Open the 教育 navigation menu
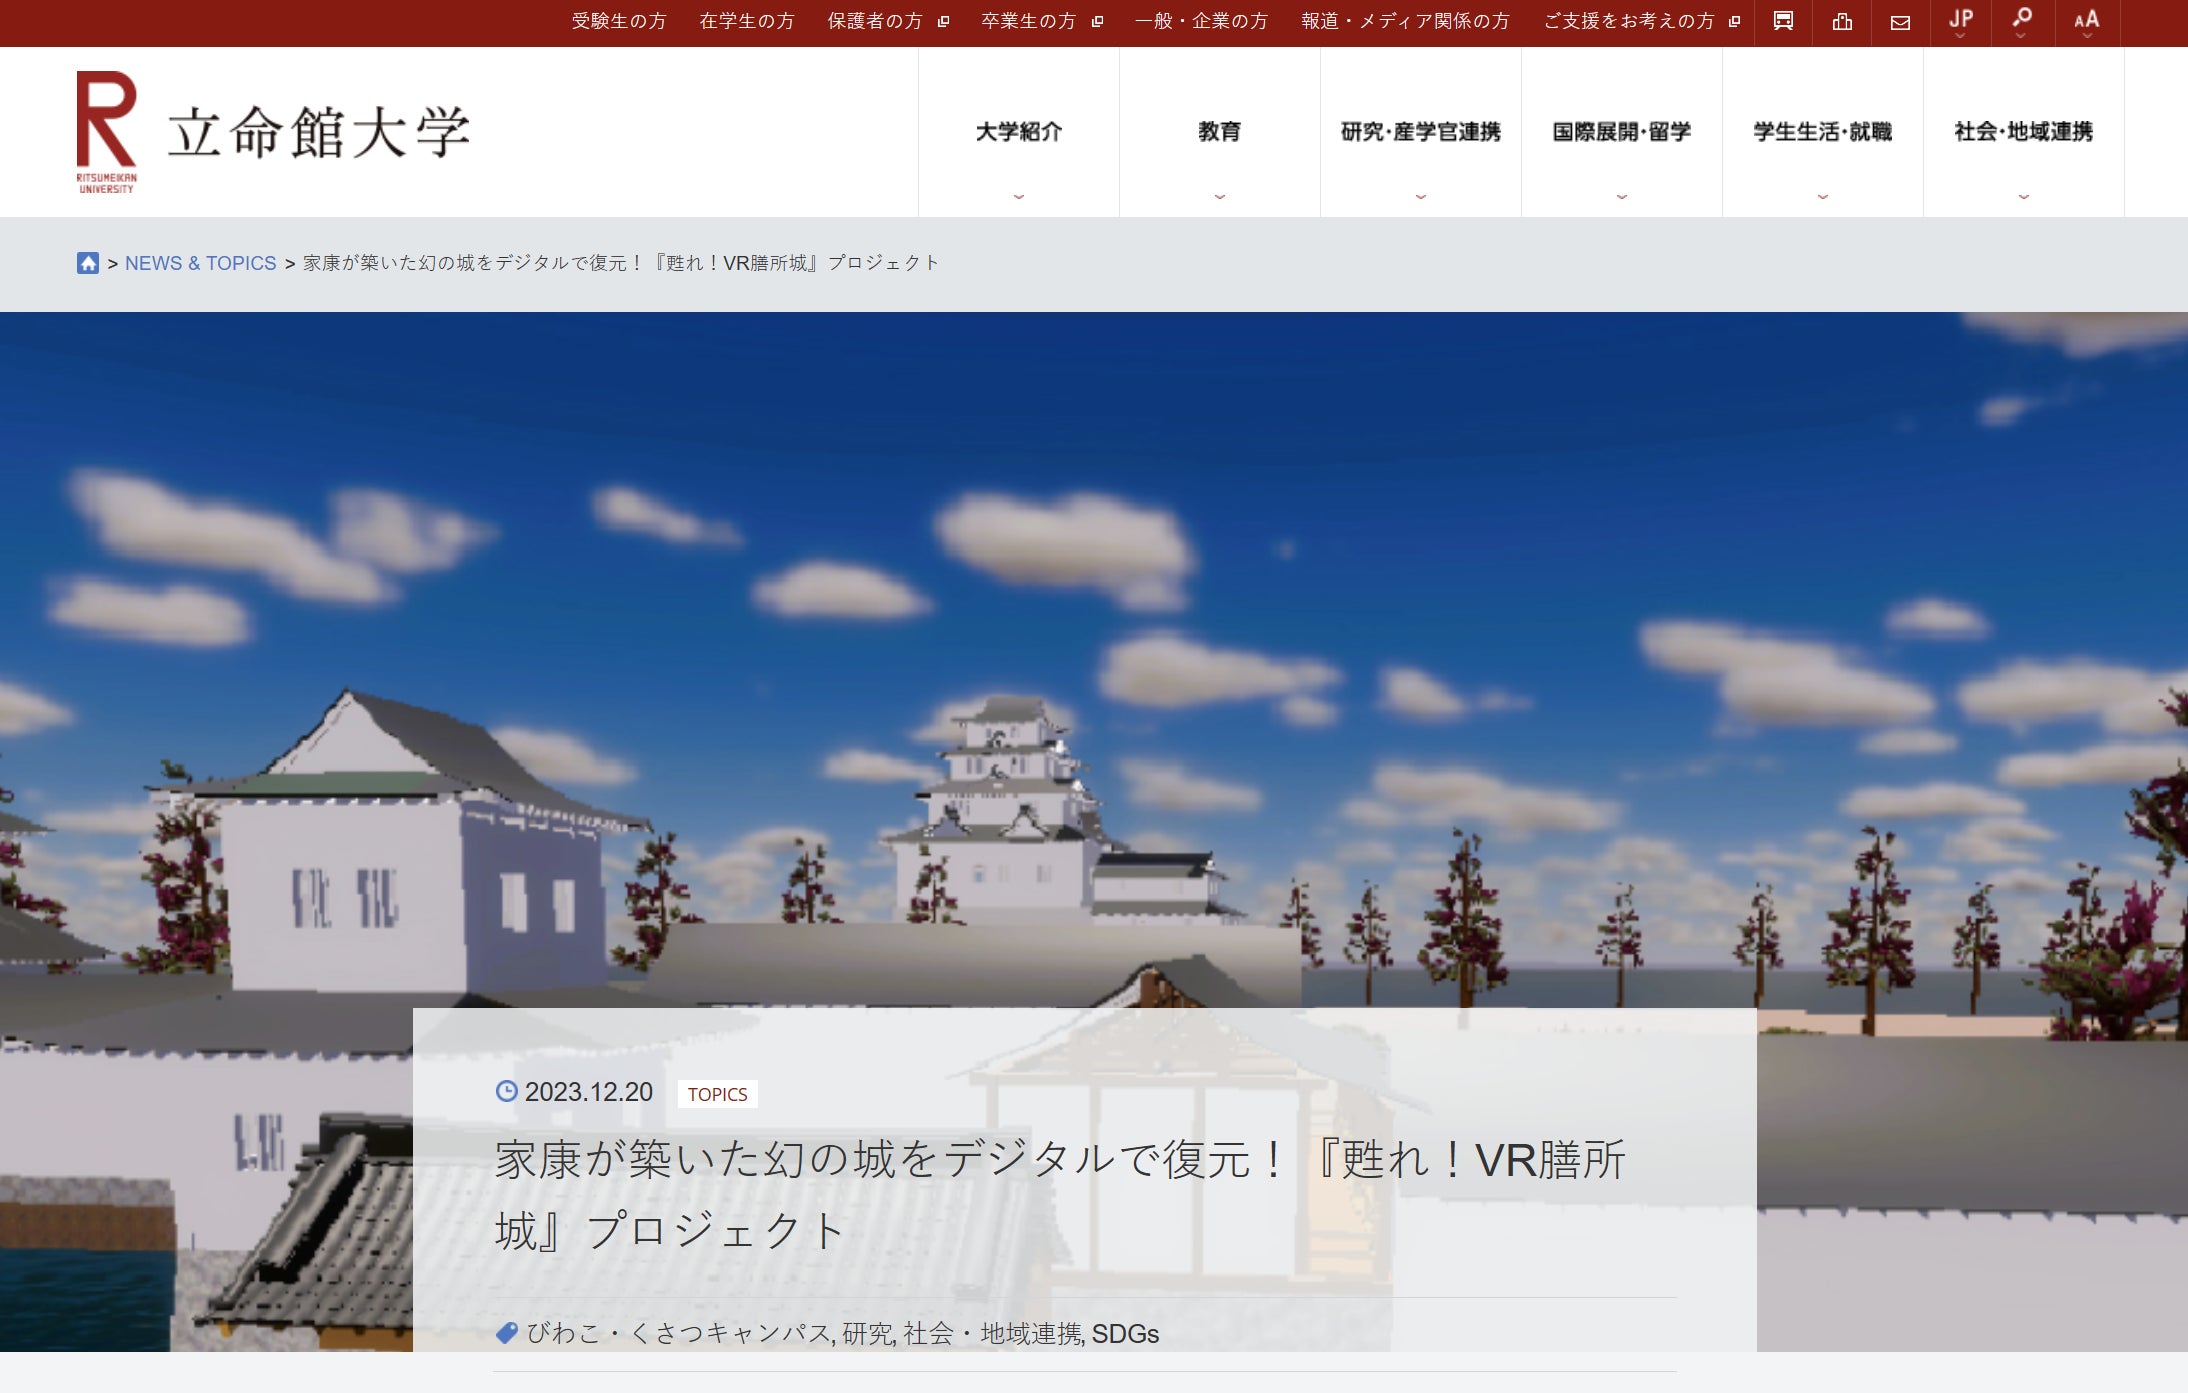 (1219, 132)
